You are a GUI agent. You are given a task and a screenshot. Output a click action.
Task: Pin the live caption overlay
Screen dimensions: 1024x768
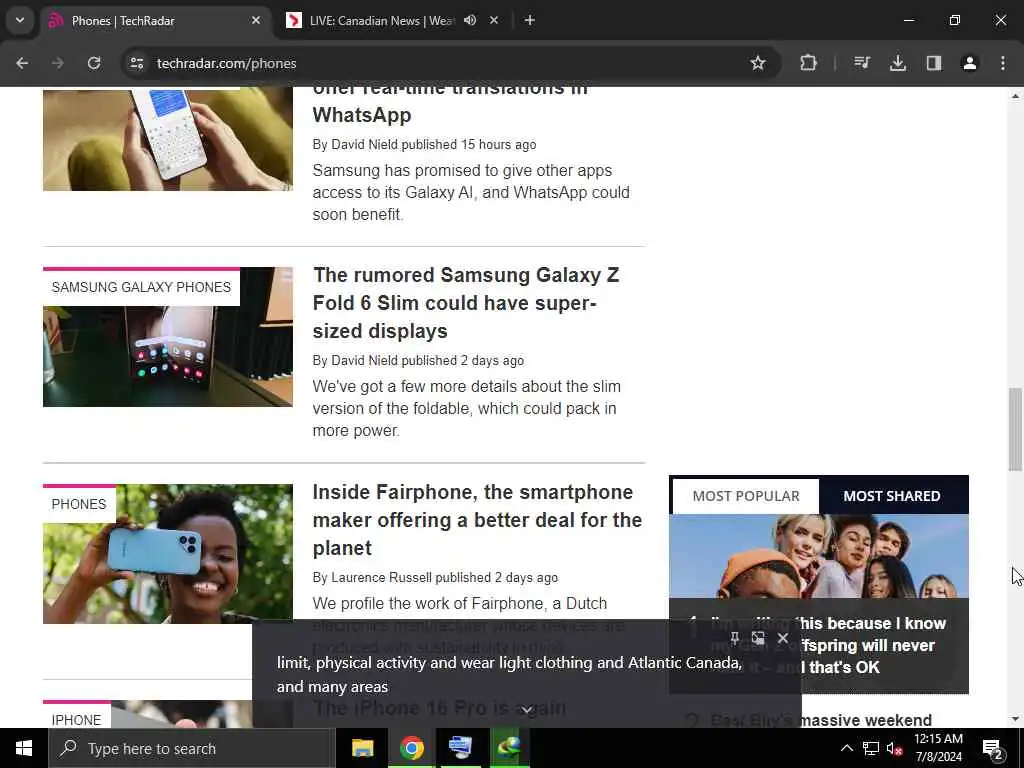(x=735, y=637)
